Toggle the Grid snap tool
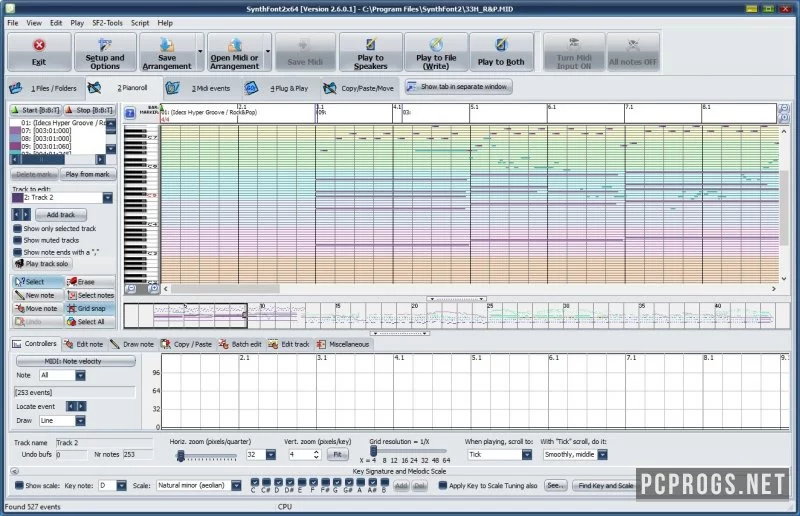 click(x=90, y=308)
